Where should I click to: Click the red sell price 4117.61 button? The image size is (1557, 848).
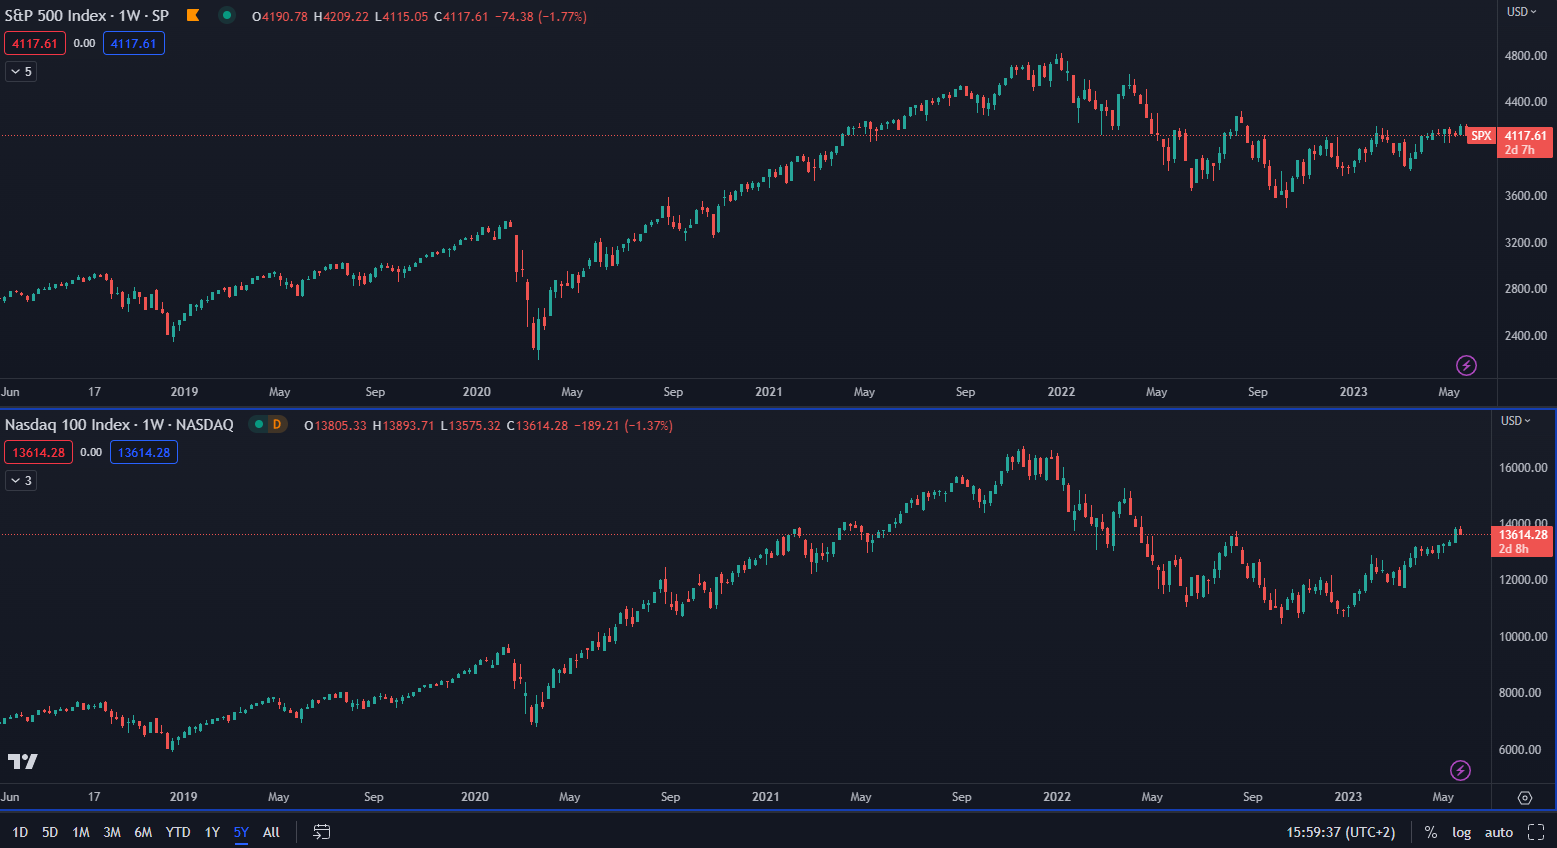click(x=35, y=44)
